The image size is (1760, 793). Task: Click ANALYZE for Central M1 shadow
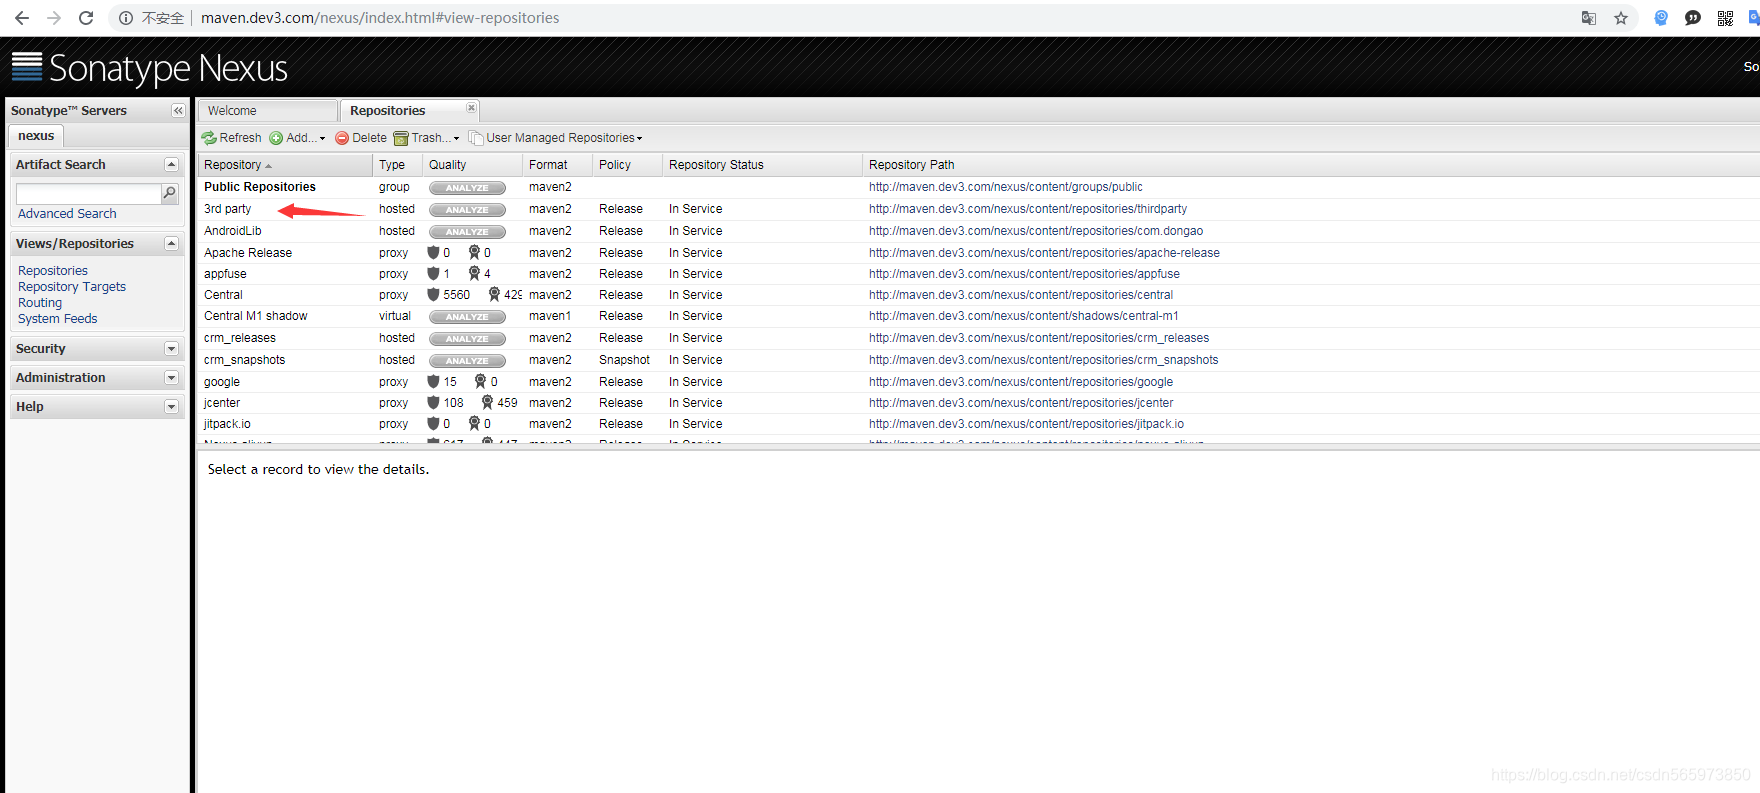(467, 317)
